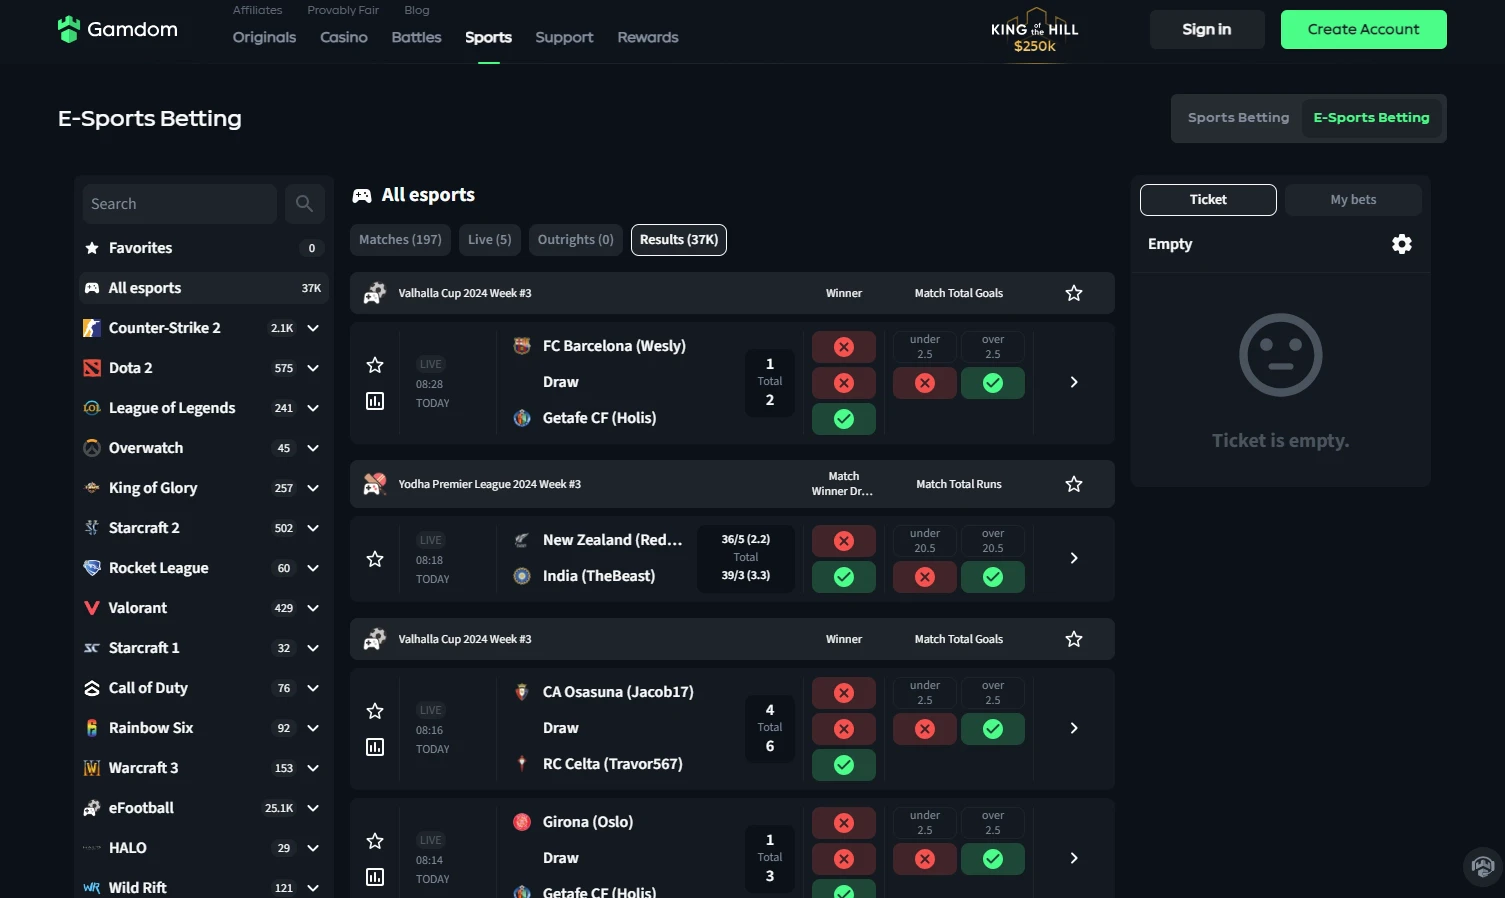This screenshot has height=898, width=1505.
Task: Open the live chat support icon
Action: 1483,866
